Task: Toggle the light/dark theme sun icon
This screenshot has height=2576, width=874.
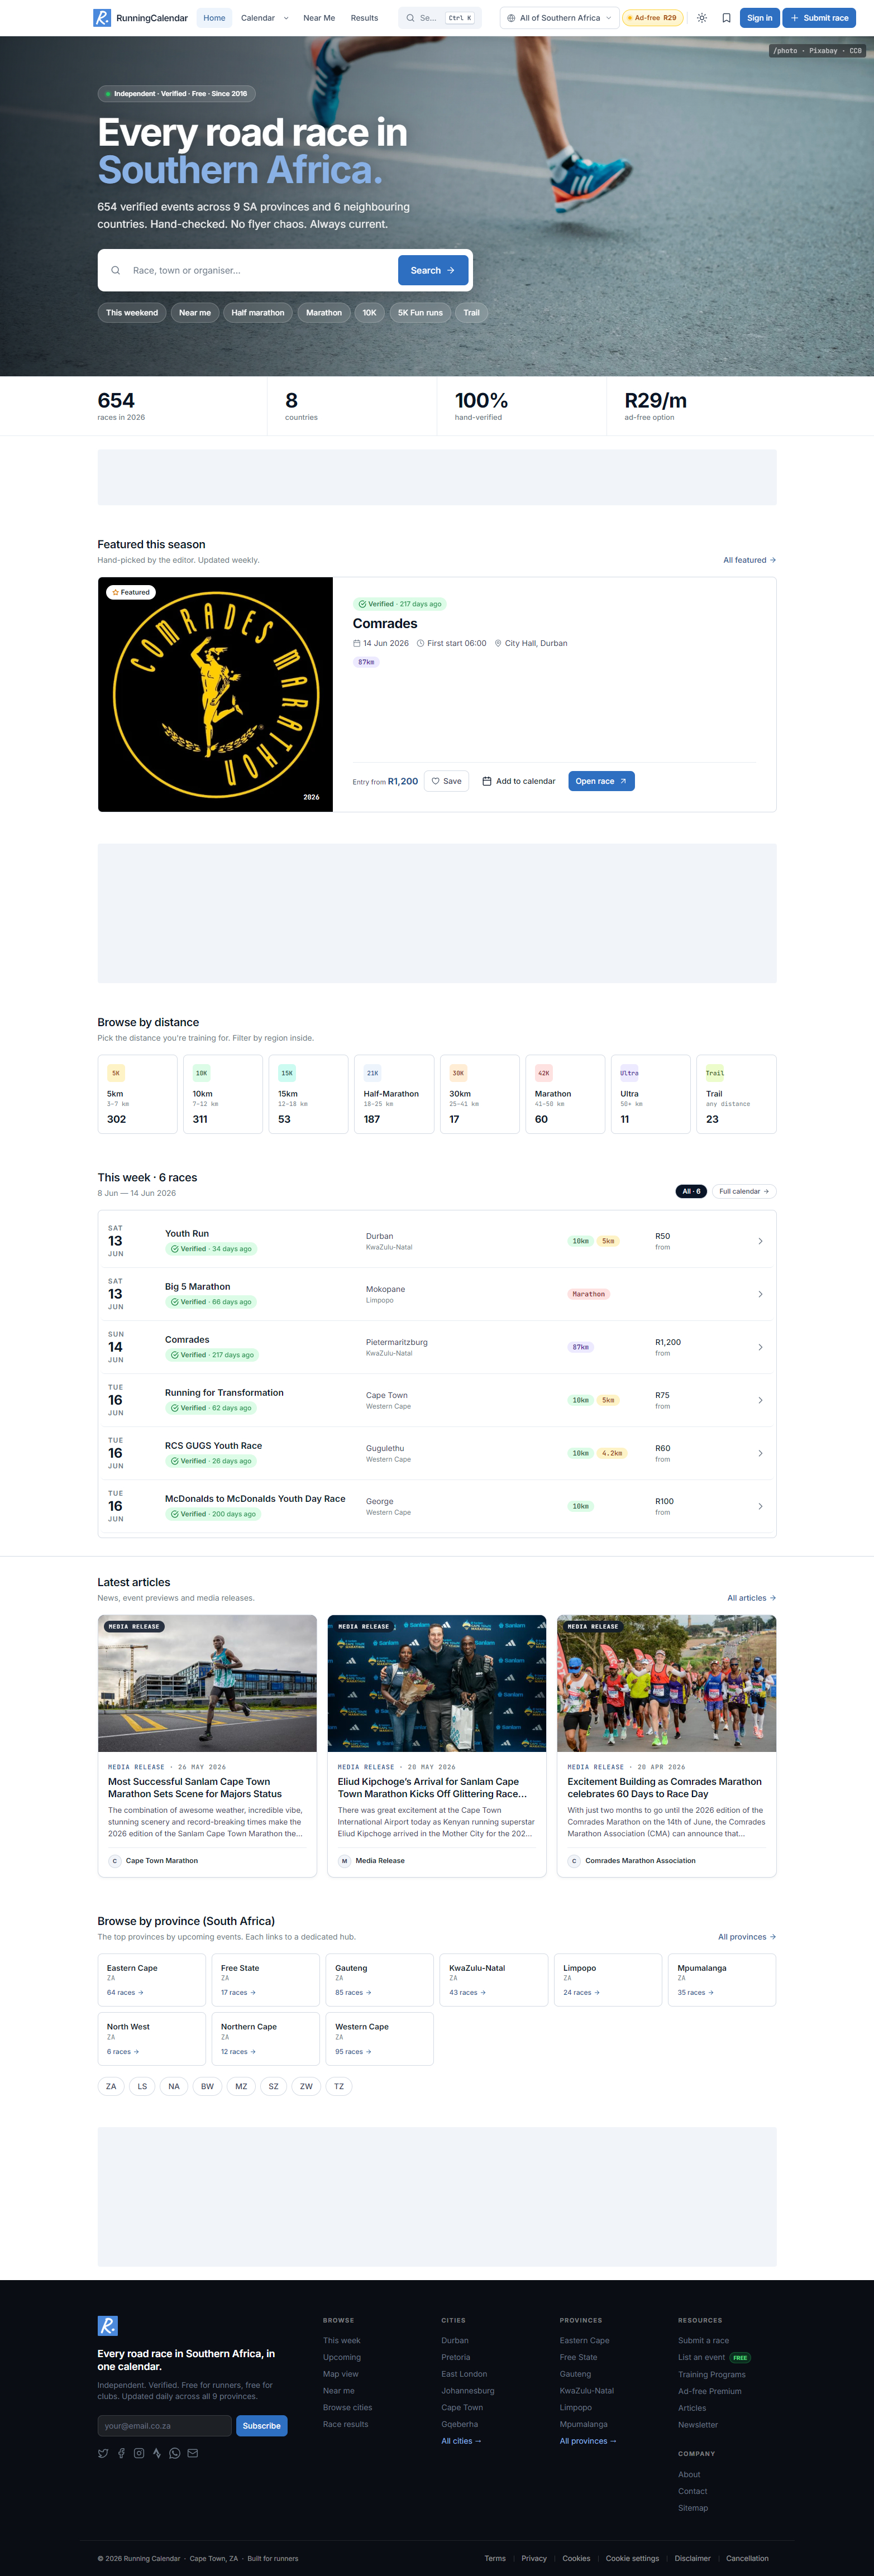Action: [x=702, y=18]
